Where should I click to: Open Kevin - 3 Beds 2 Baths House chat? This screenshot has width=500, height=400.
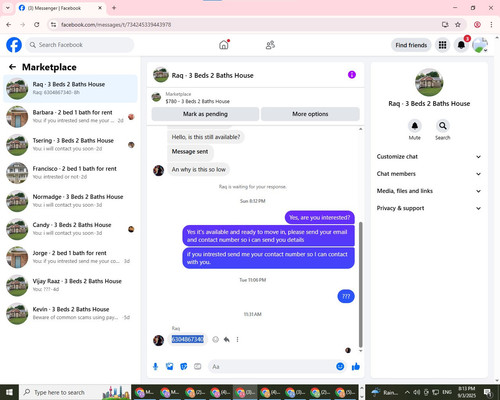pyautogui.click(x=70, y=313)
